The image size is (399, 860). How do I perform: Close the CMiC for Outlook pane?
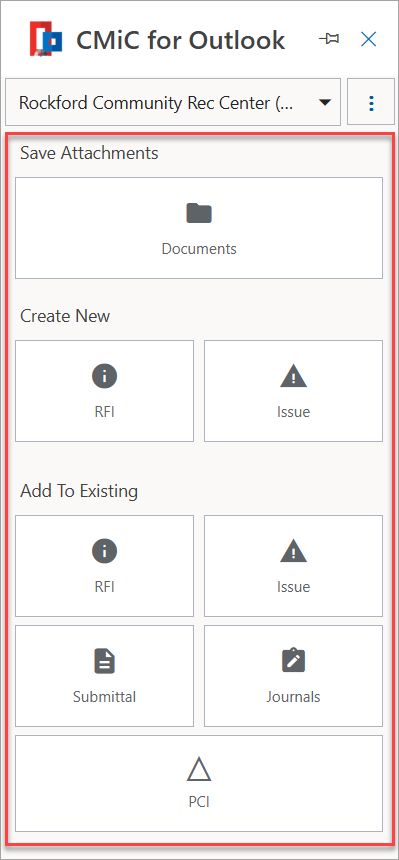click(368, 39)
